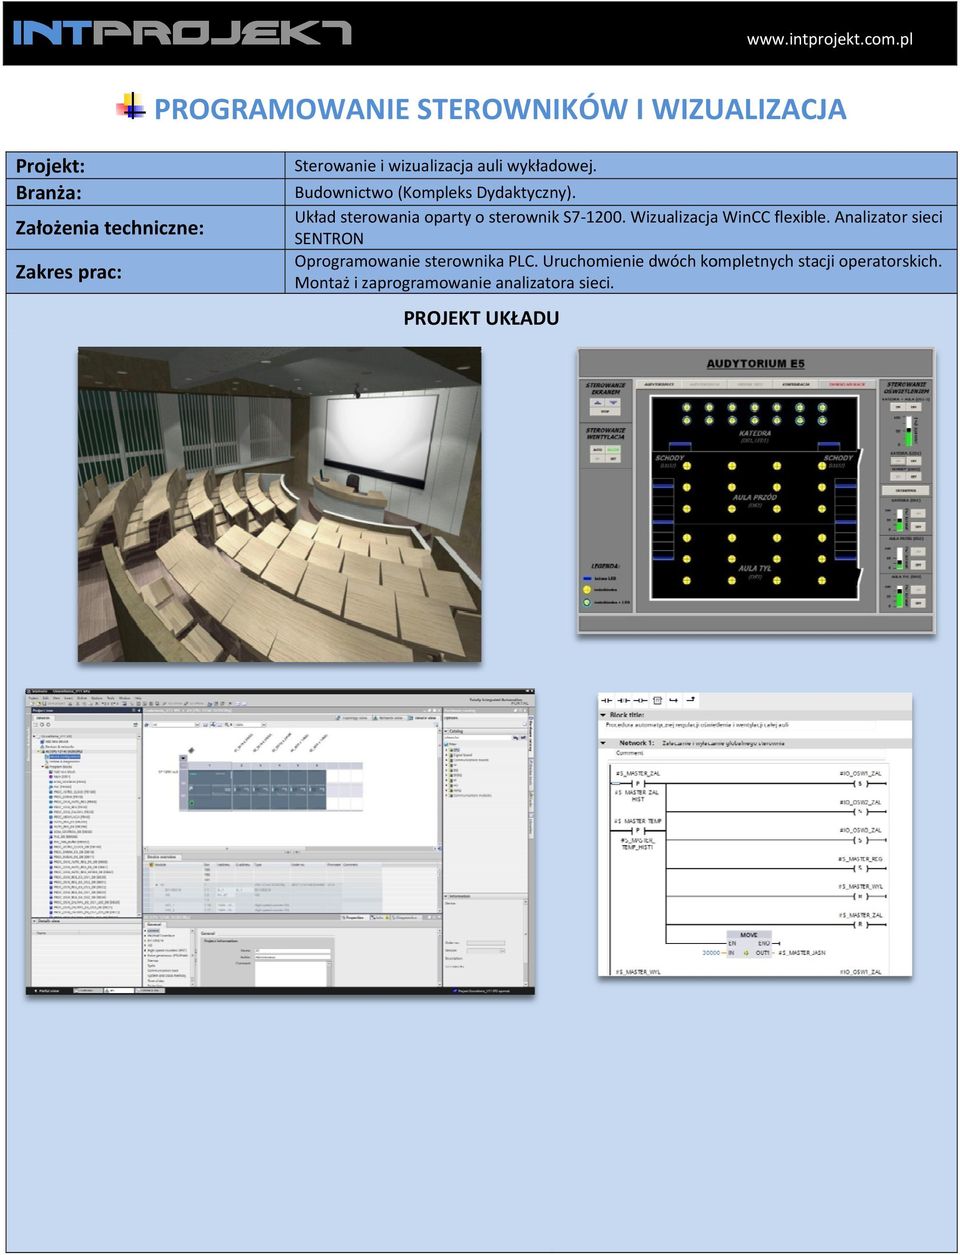
Task: Select the coil labeled #S_MASTER_REG
Action: coord(860,868)
